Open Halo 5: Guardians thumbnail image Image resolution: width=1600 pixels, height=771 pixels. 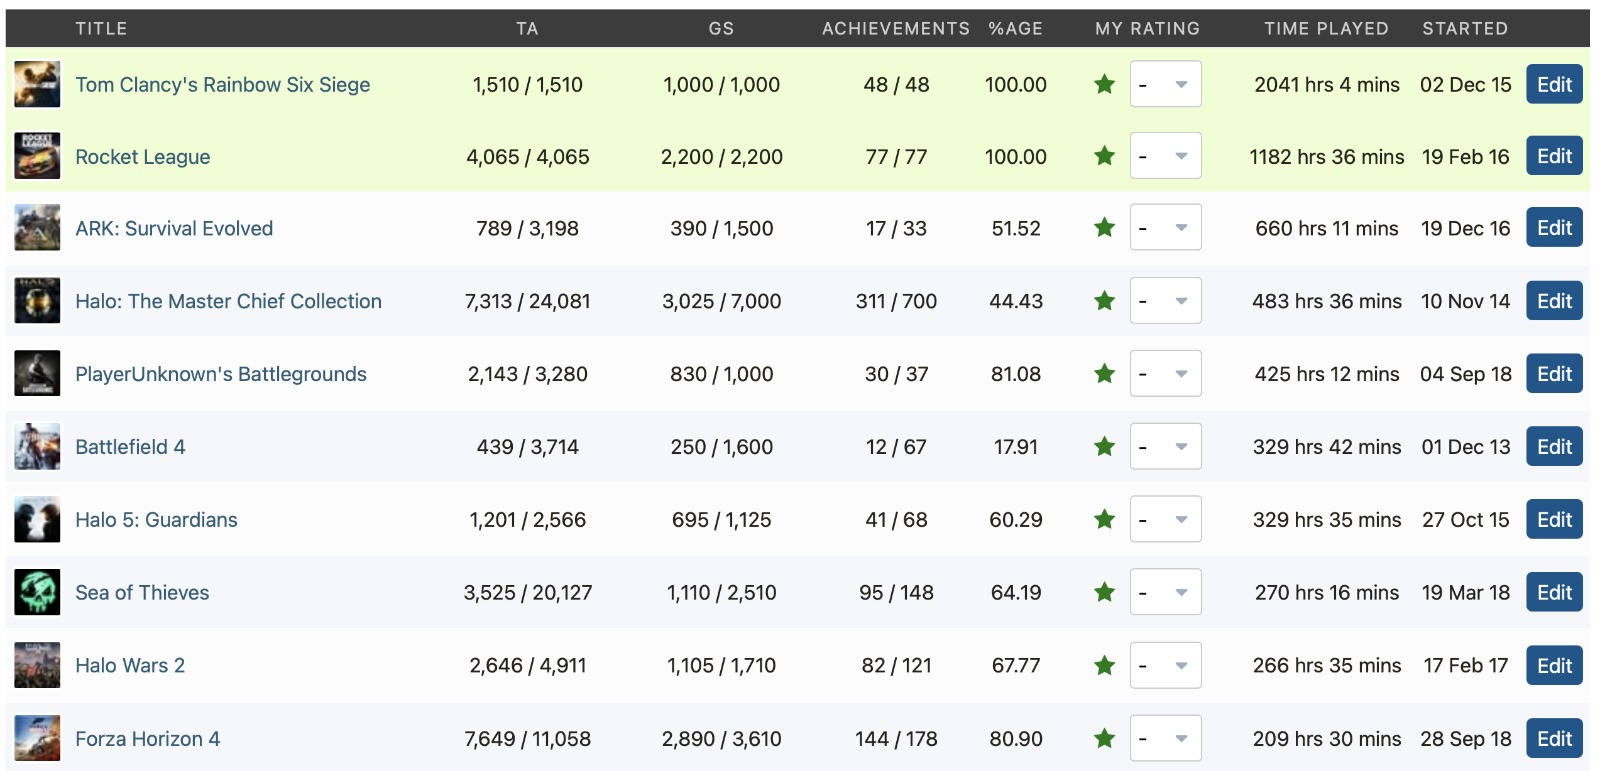coord(37,520)
